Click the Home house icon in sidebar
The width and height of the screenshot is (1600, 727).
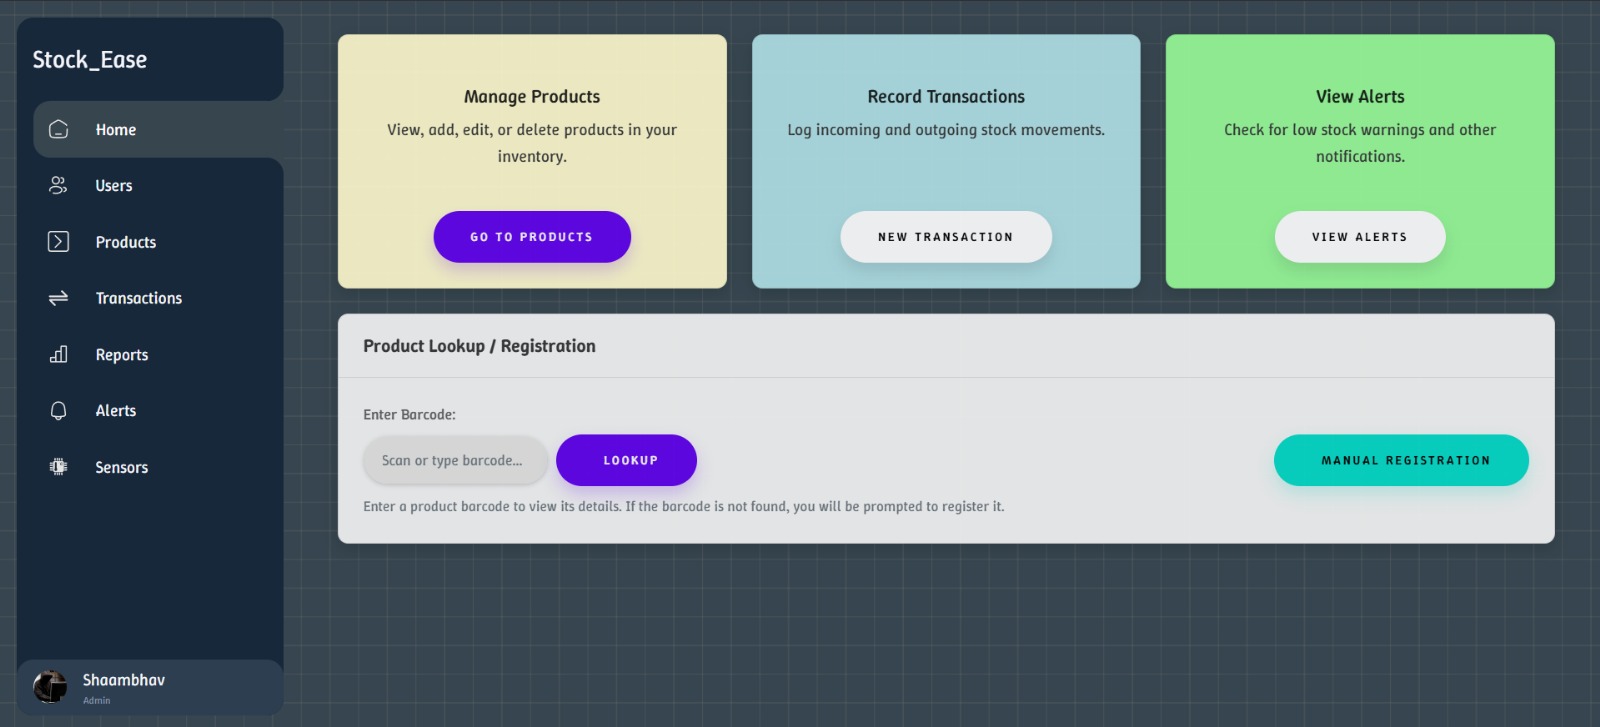[x=59, y=130]
